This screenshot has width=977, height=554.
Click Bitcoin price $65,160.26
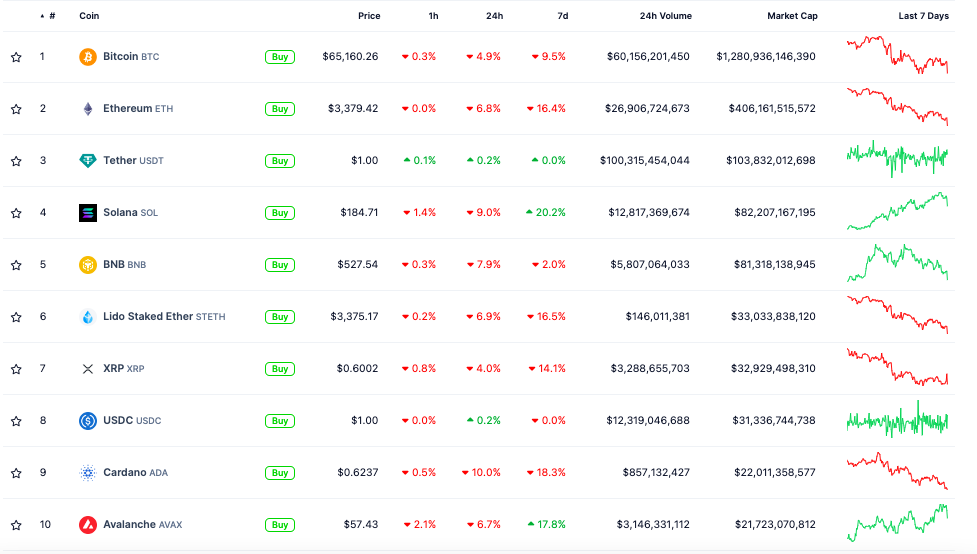[x=350, y=57]
